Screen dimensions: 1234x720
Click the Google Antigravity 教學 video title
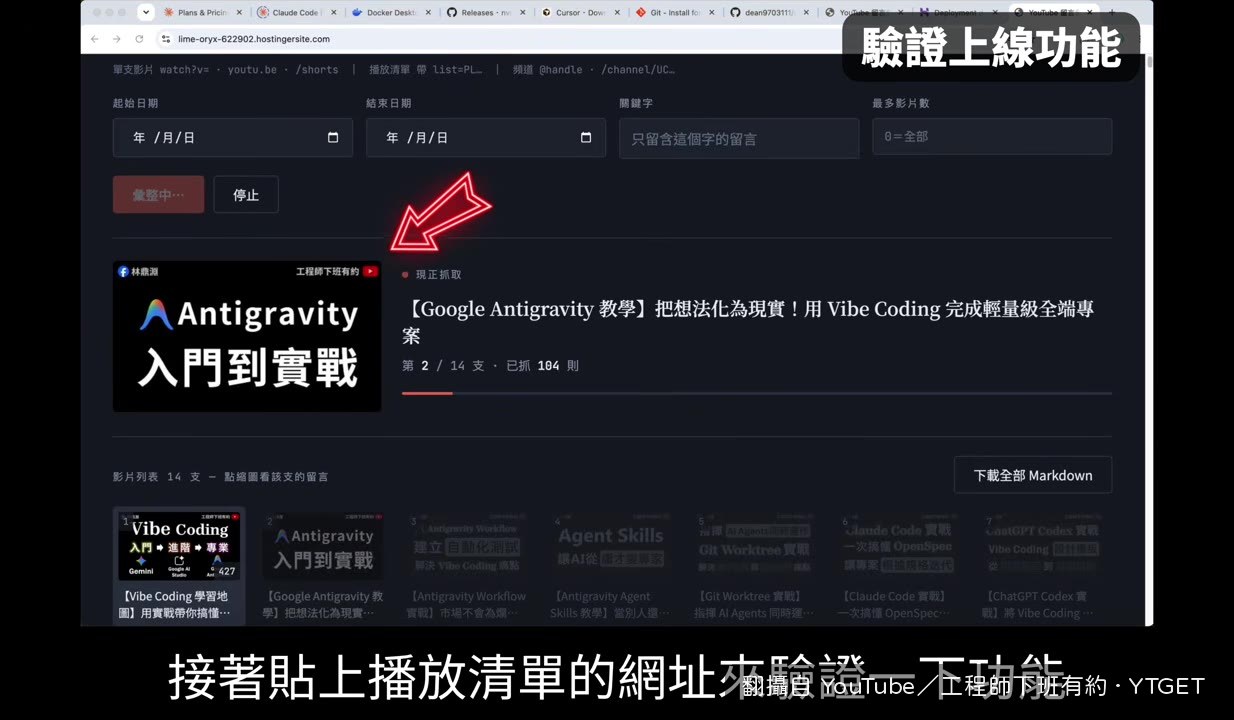pos(748,322)
